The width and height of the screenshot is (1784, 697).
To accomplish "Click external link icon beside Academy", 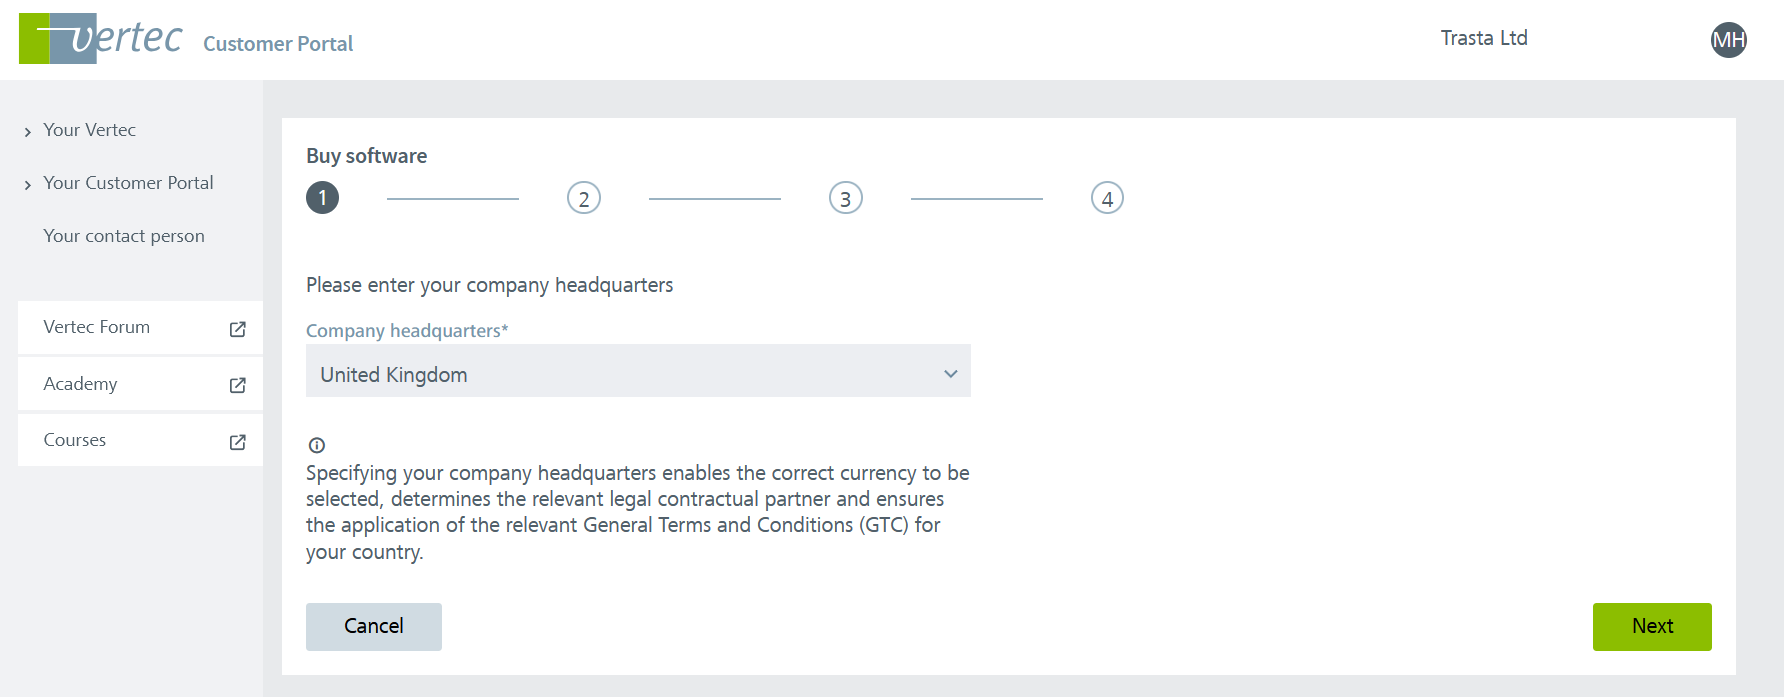I will 237,385.
